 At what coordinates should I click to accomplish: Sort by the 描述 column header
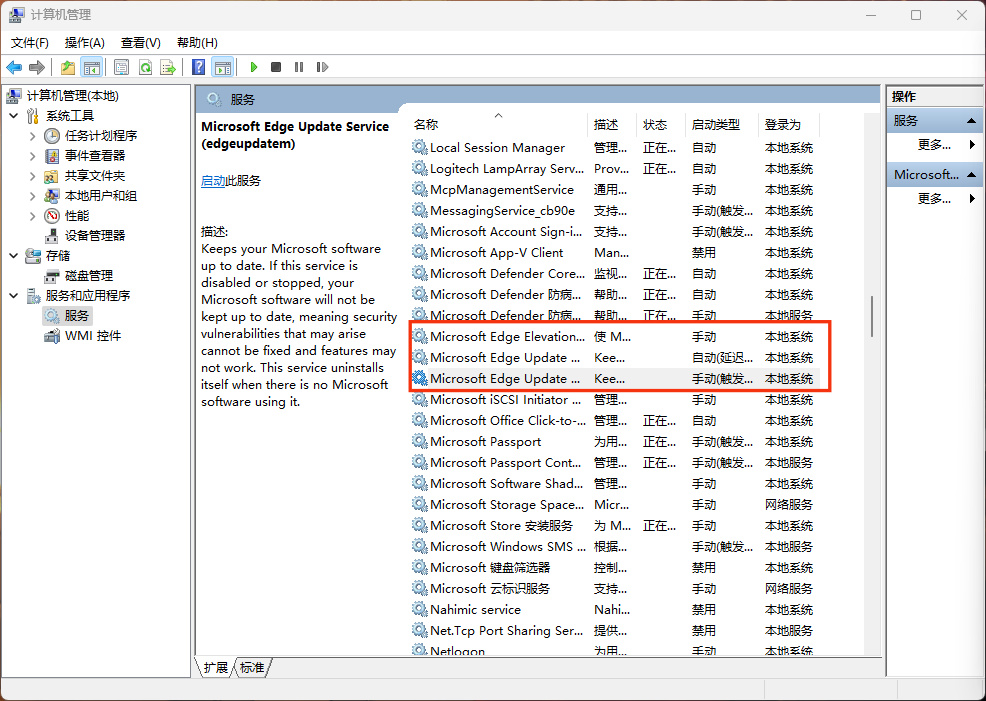tap(612, 124)
